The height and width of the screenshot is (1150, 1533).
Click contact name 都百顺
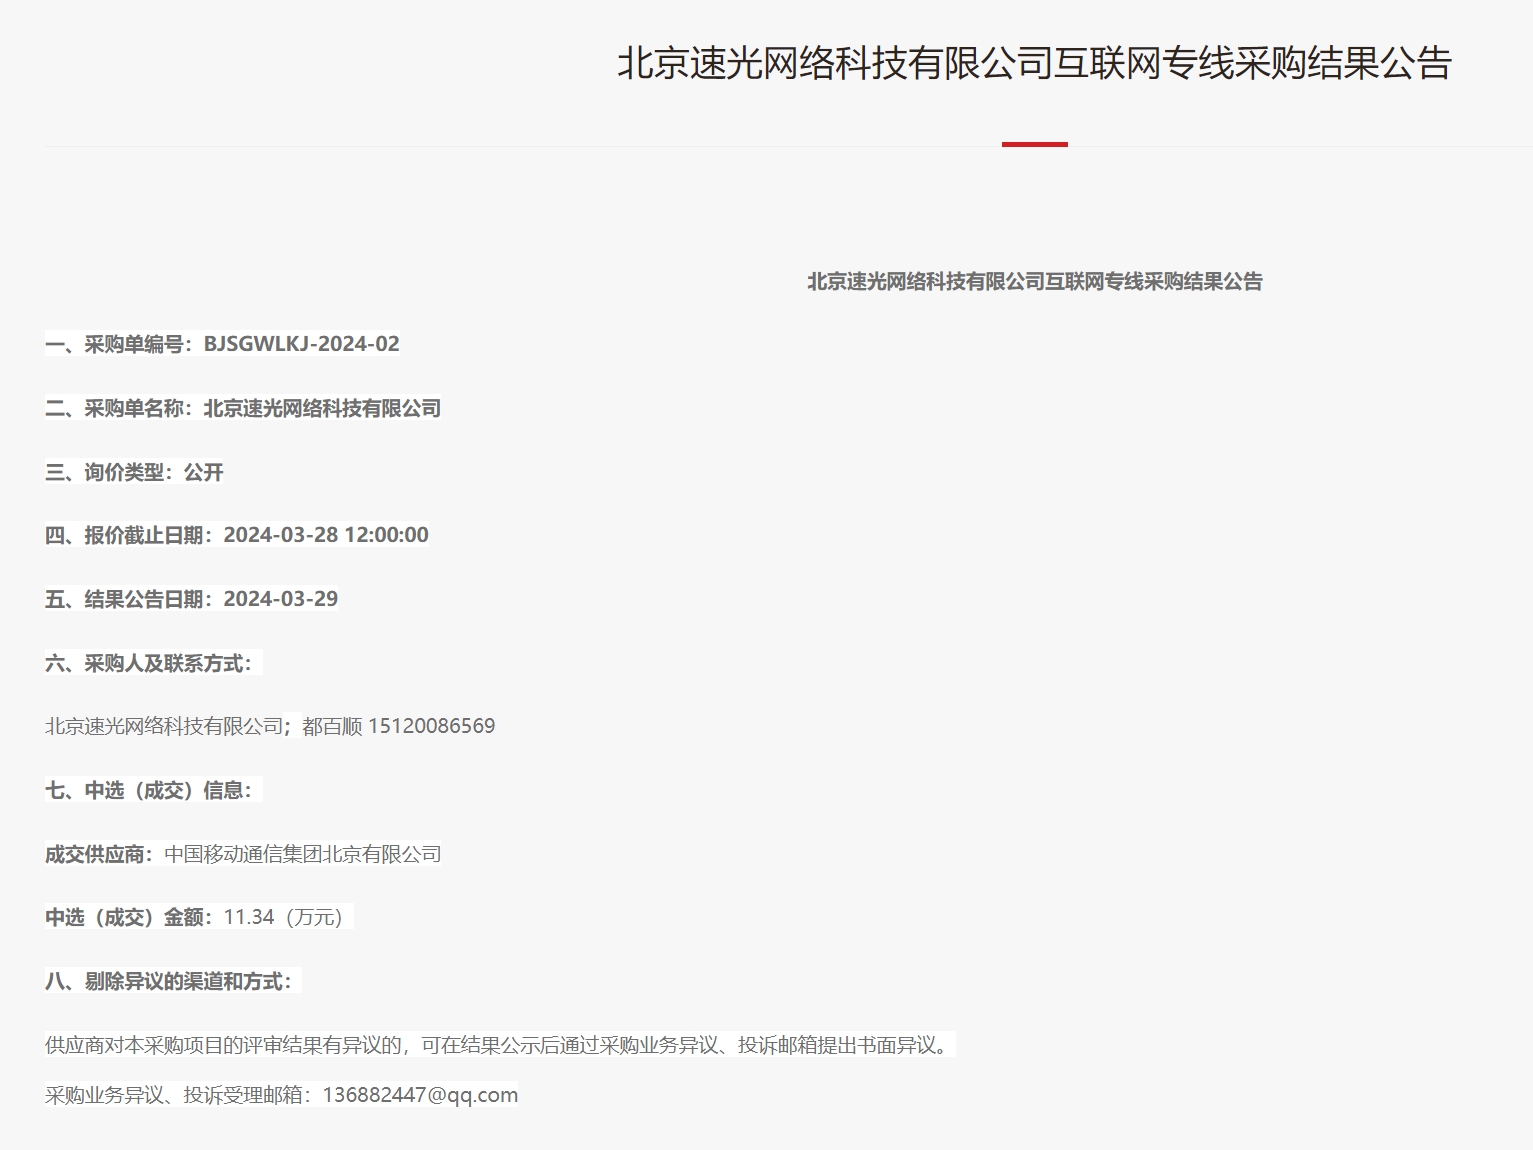pos(332,726)
